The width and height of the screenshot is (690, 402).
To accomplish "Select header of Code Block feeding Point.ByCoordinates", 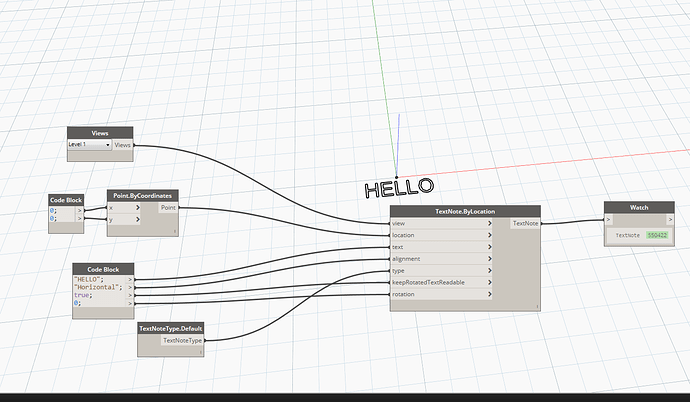I will coord(66,200).
